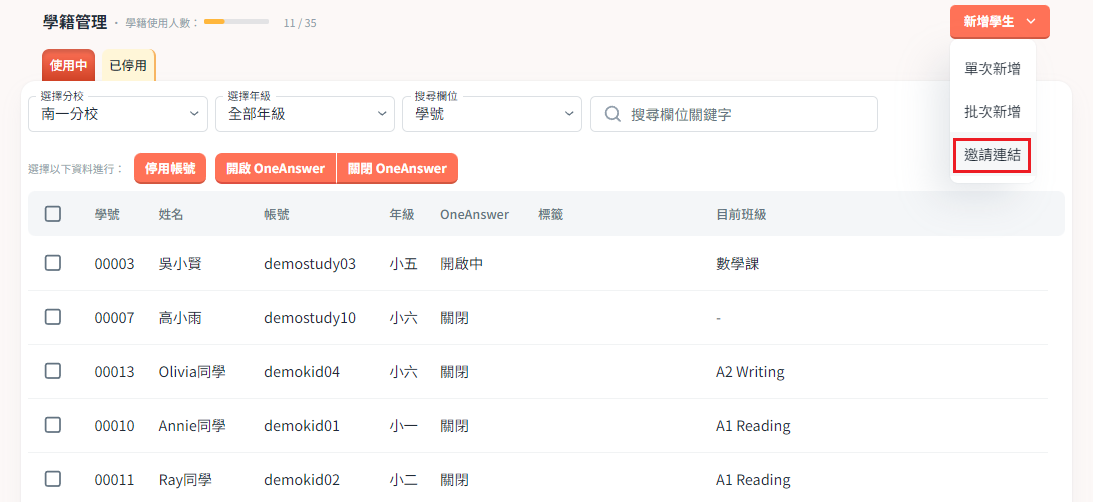
Task: Click the 帳號 column header
Action: 277,215
